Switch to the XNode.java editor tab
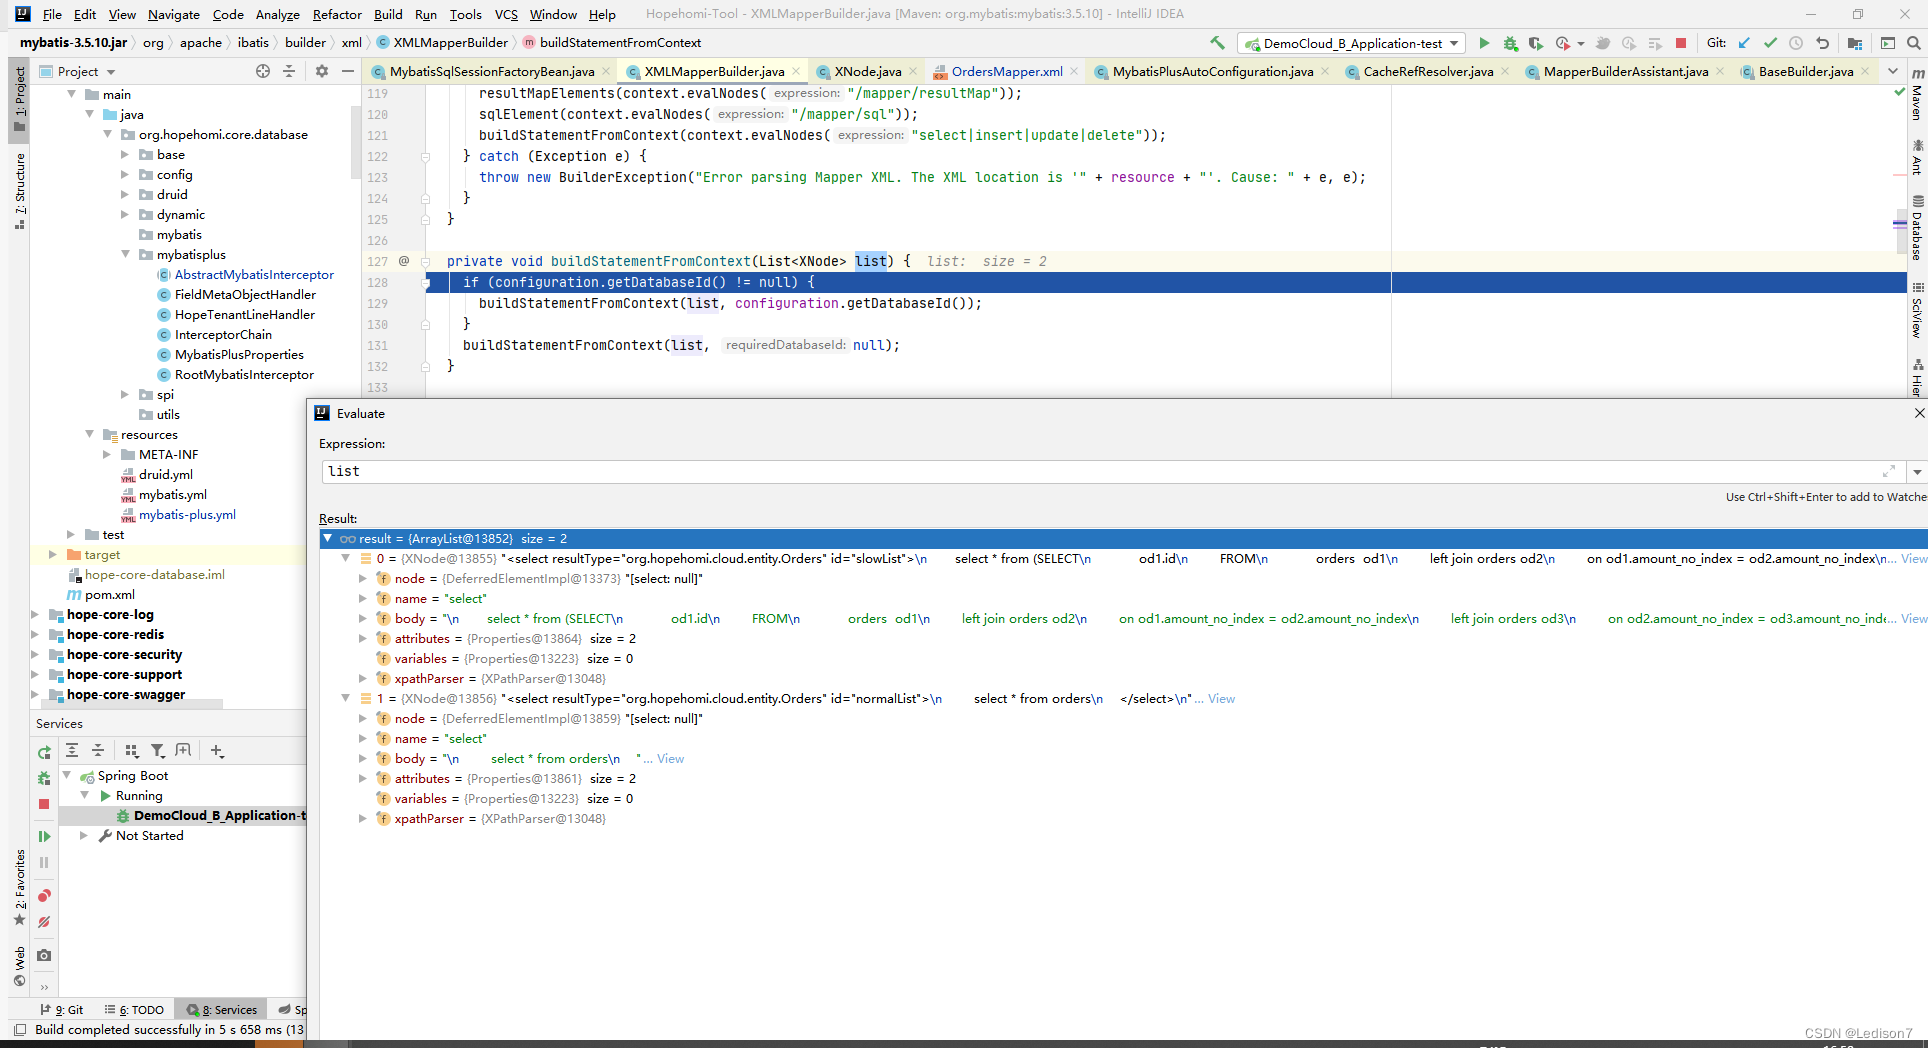Image resolution: width=1928 pixels, height=1048 pixels. tap(868, 71)
